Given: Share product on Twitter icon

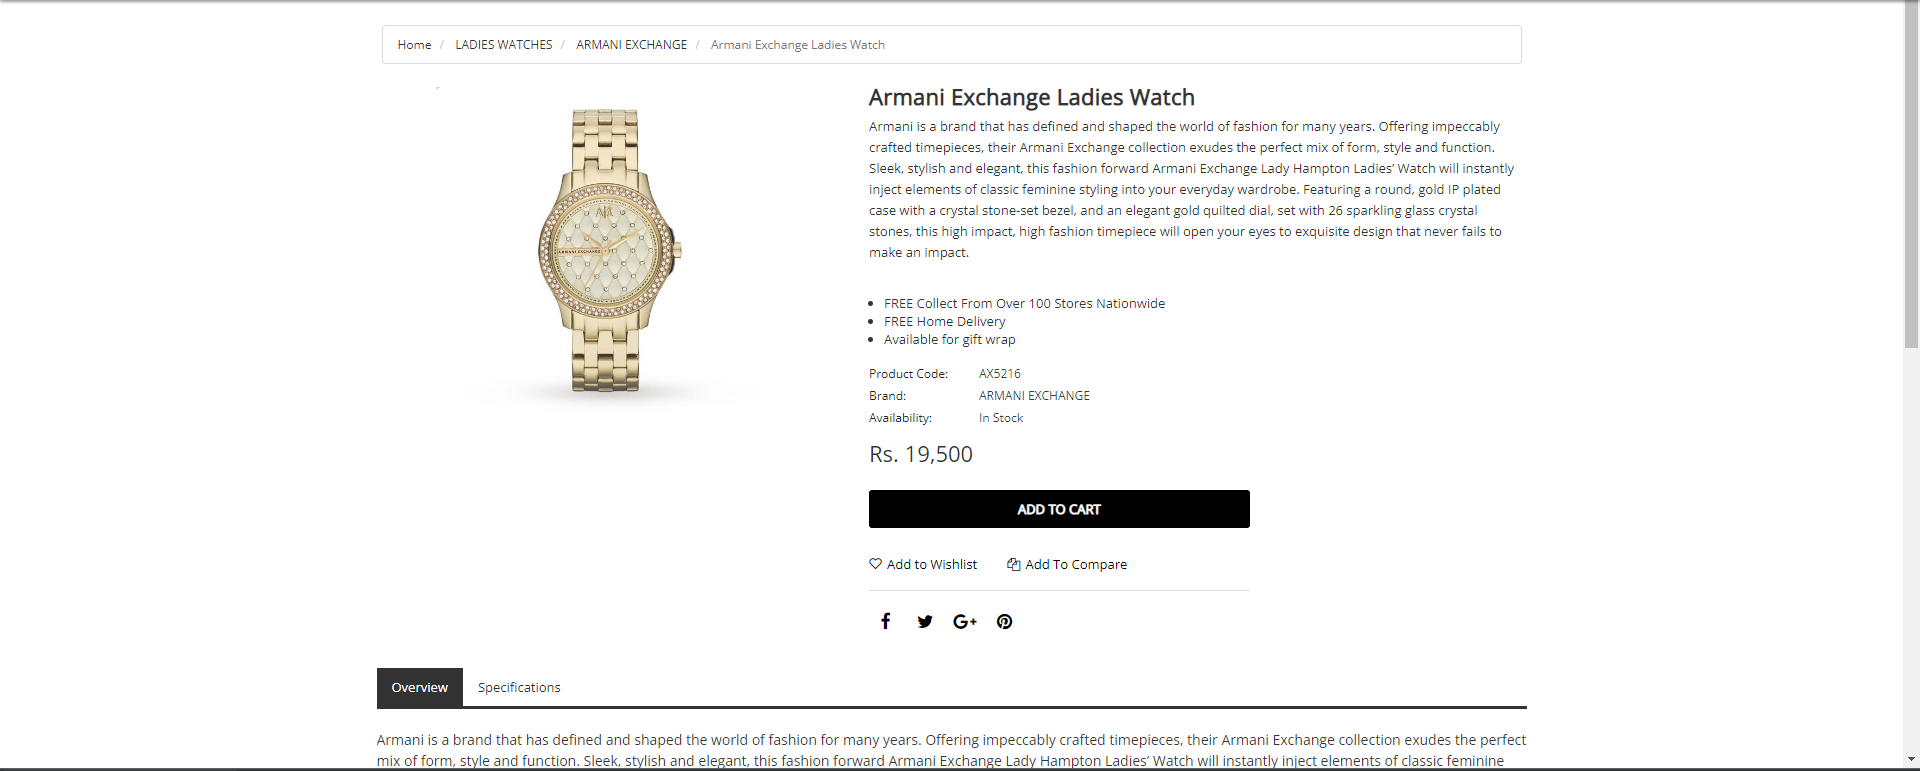Looking at the screenshot, I should click(925, 622).
